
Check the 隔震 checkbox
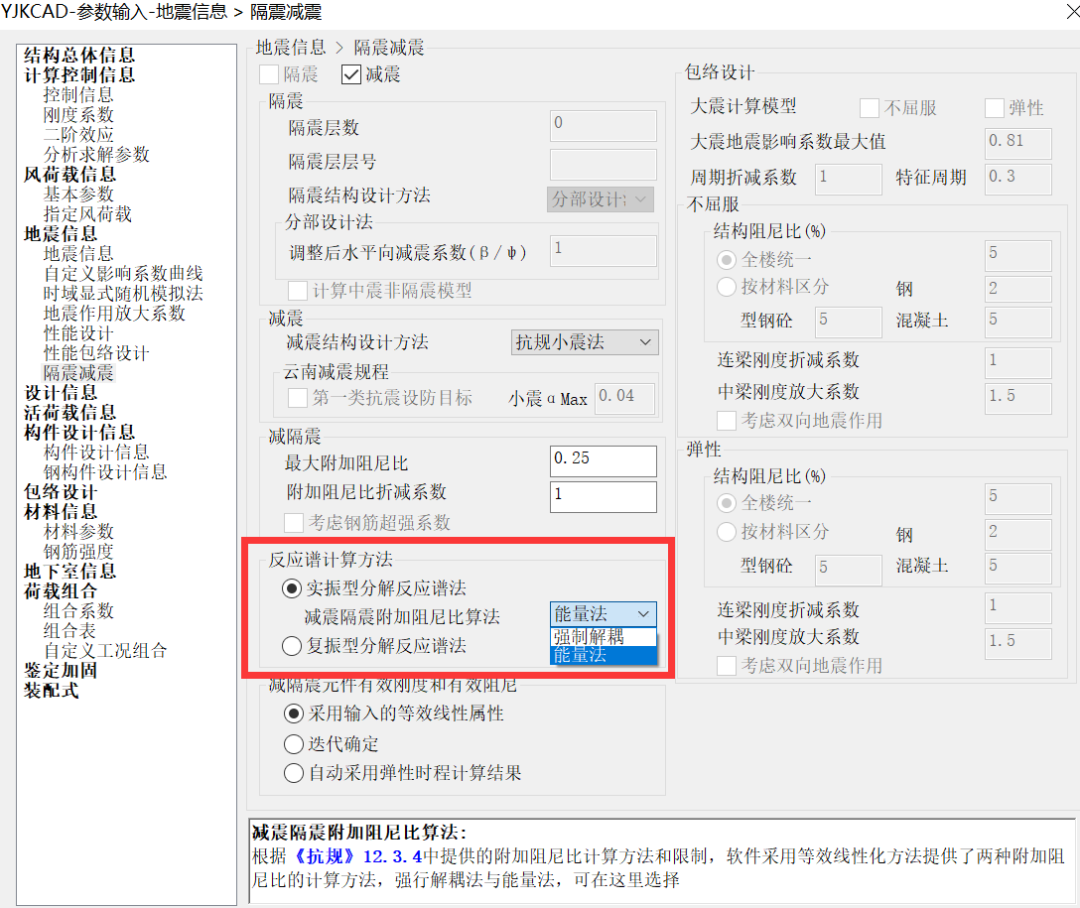click(x=269, y=74)
